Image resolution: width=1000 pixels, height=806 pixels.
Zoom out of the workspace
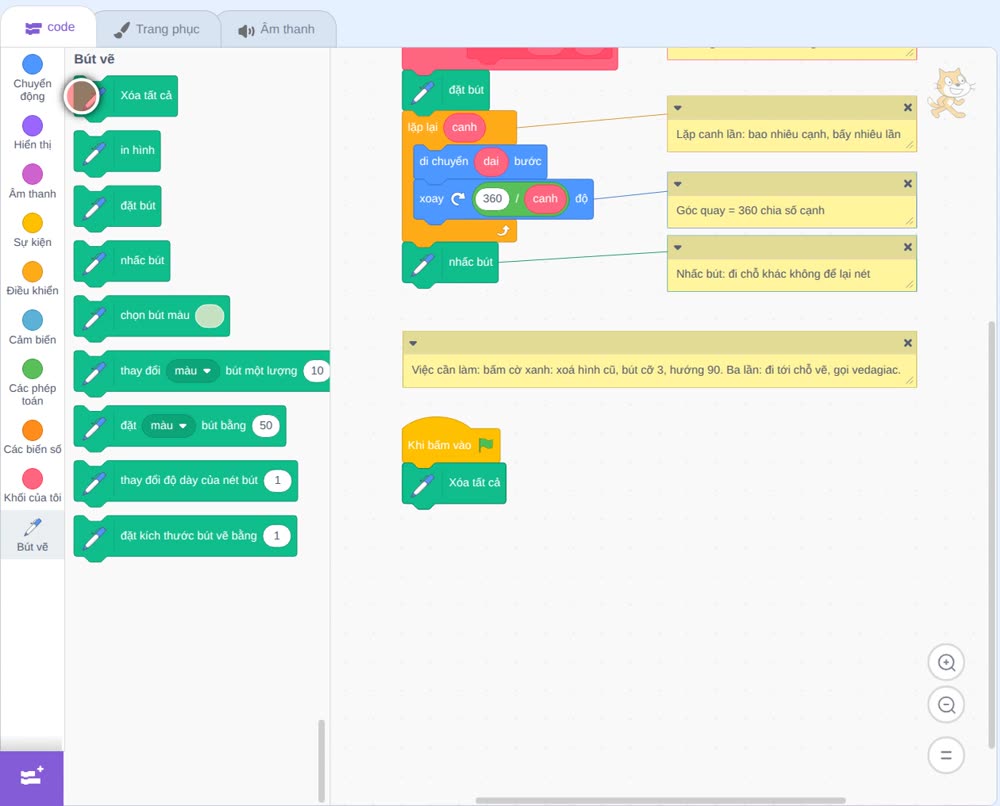point(946,705)
